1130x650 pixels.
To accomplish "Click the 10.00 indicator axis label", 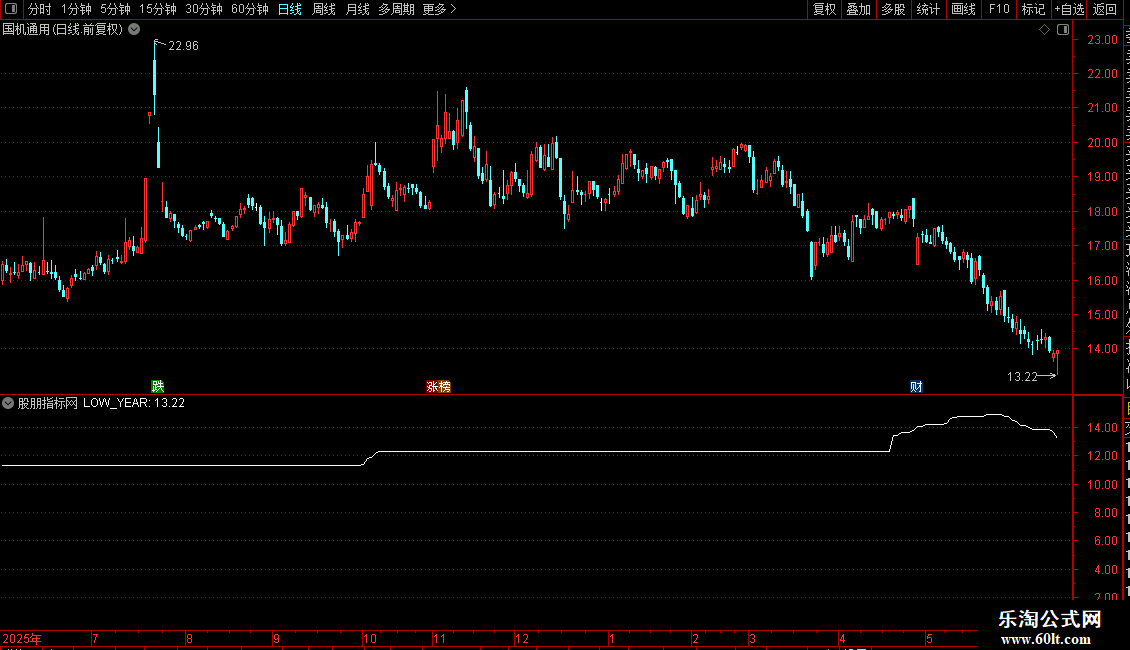I will (1103, 484).
